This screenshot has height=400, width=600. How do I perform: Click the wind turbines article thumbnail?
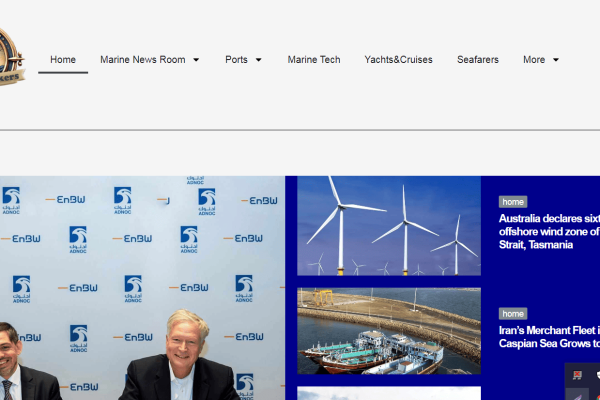pos(389,226)
